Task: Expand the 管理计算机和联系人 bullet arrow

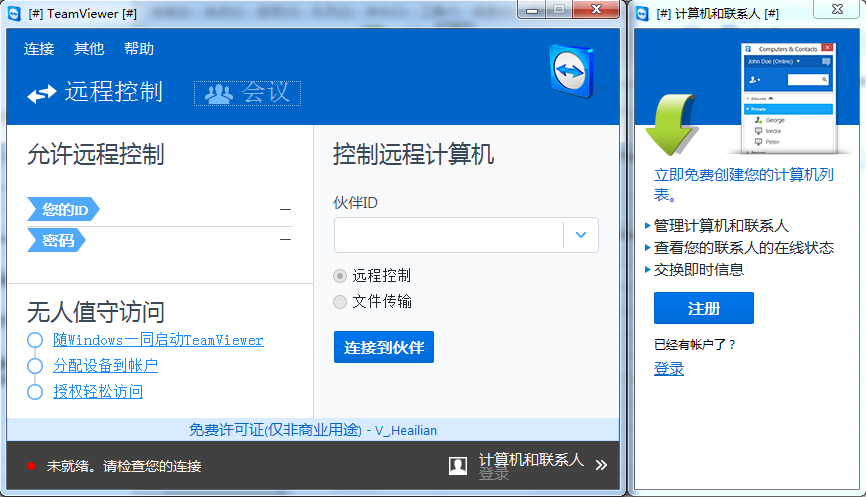Action: [647, 225]
